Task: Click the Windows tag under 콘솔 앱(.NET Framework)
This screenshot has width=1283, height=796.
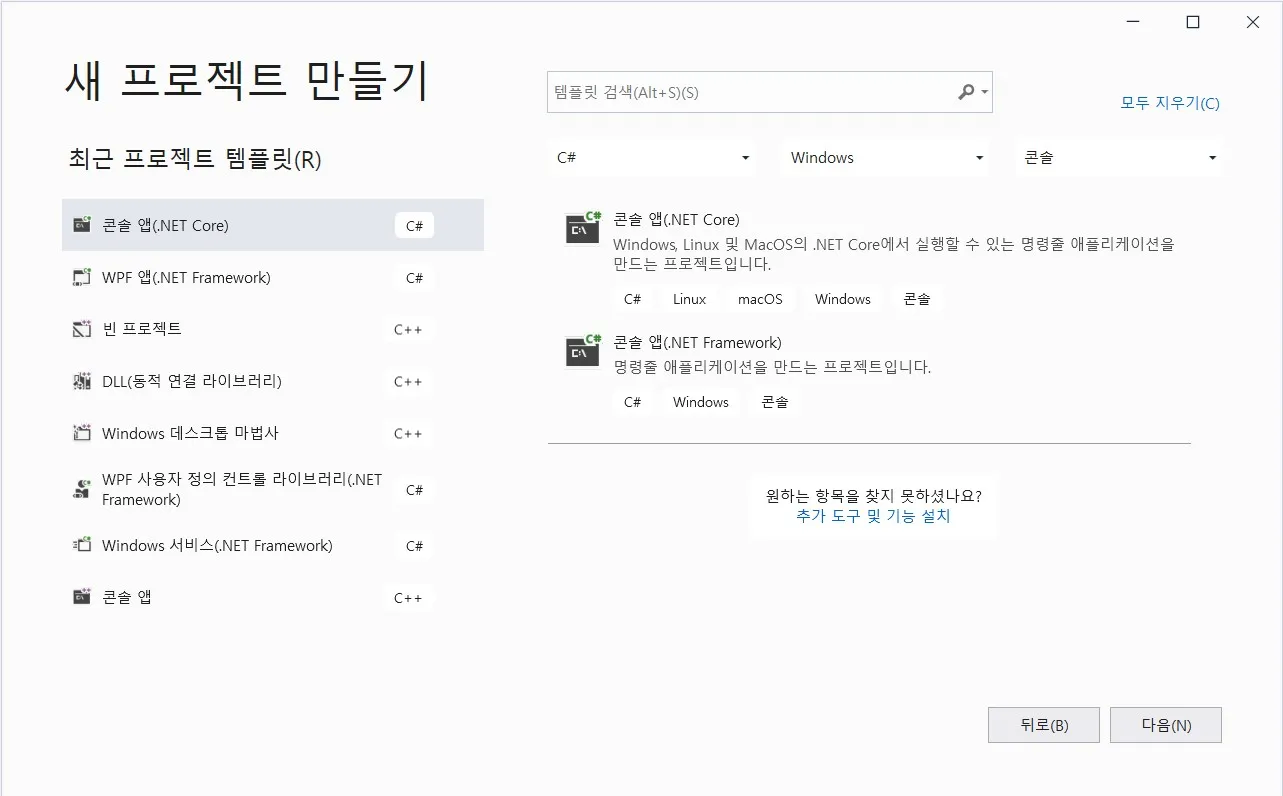Action: pyautogui.click(x=700, y=402)
